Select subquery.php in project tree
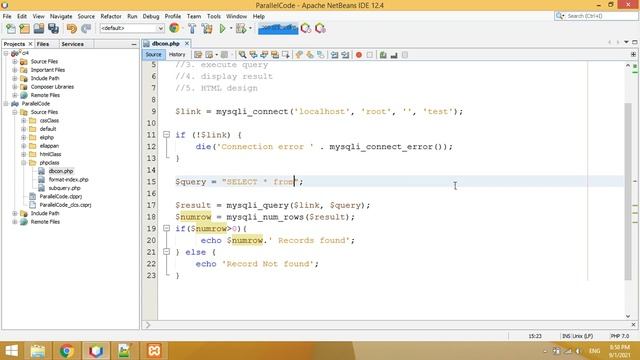640x360 pixels. (64, 188)
